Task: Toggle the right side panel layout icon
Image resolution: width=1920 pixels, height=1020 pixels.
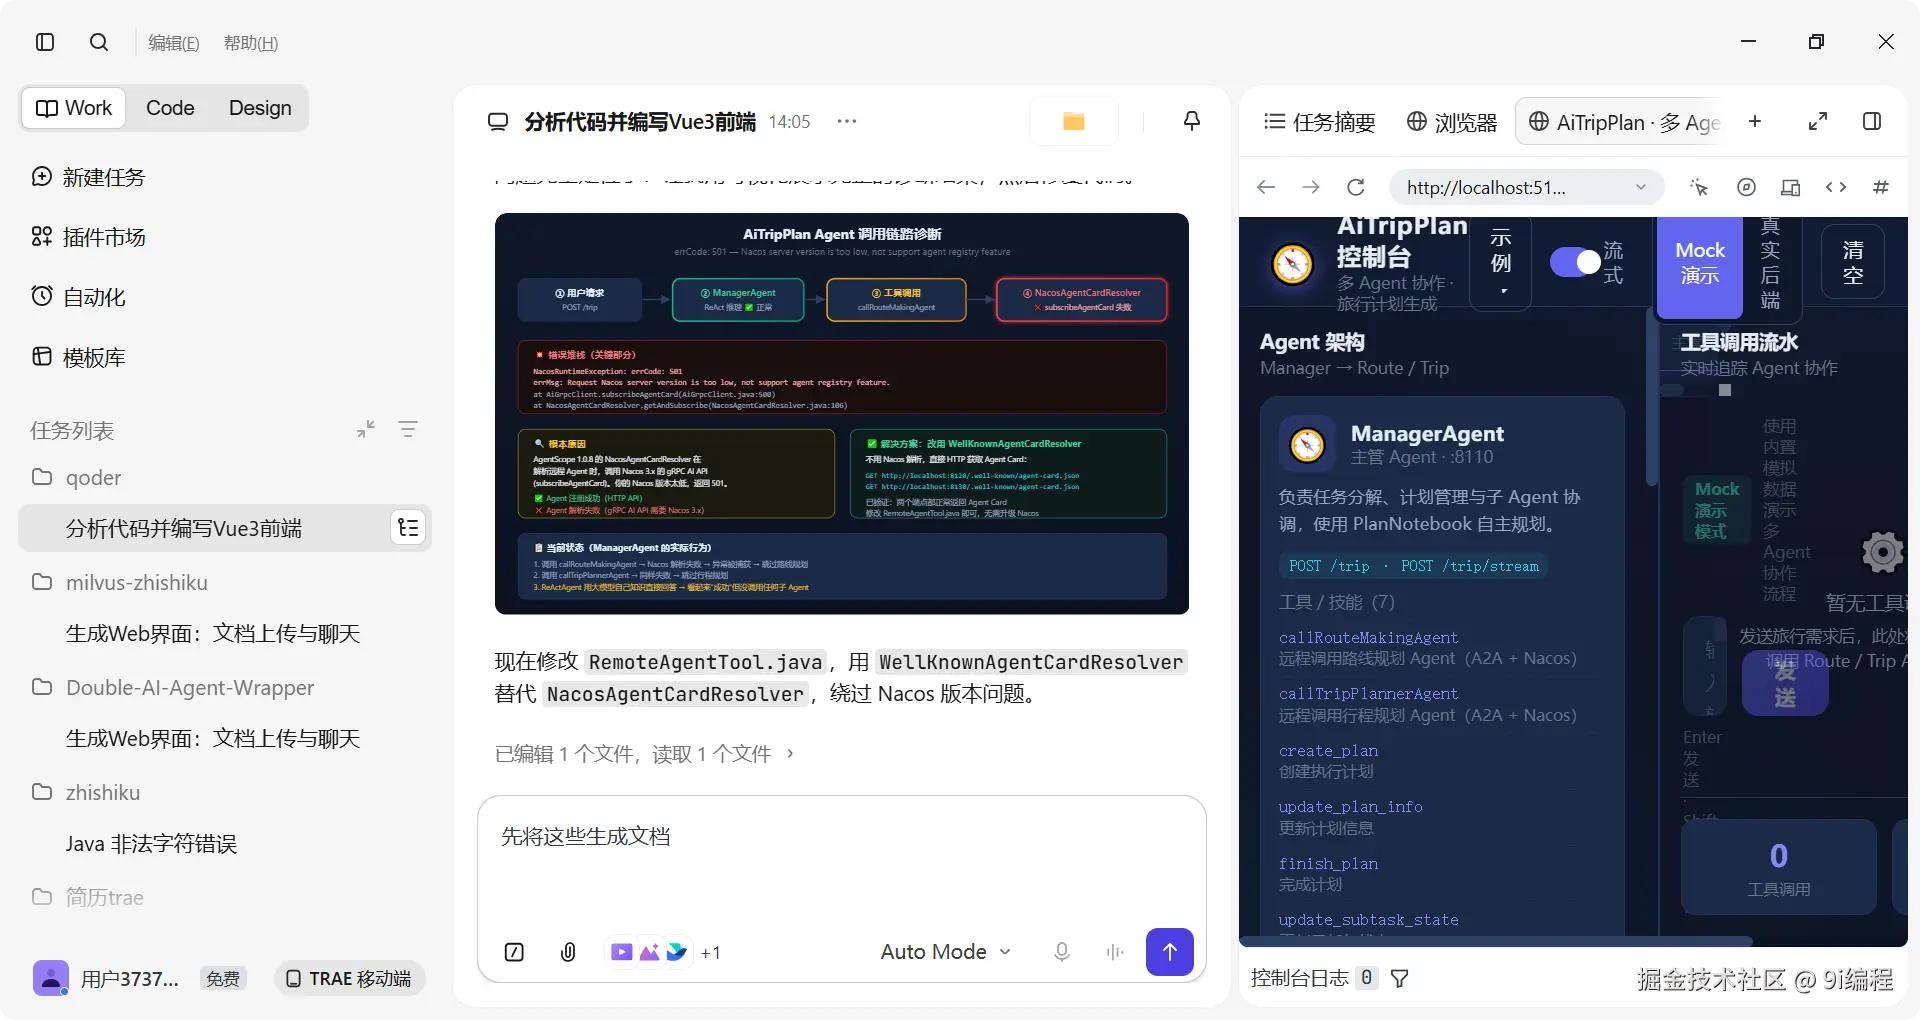Action: pyautogui.click(x=1872, y=121)
